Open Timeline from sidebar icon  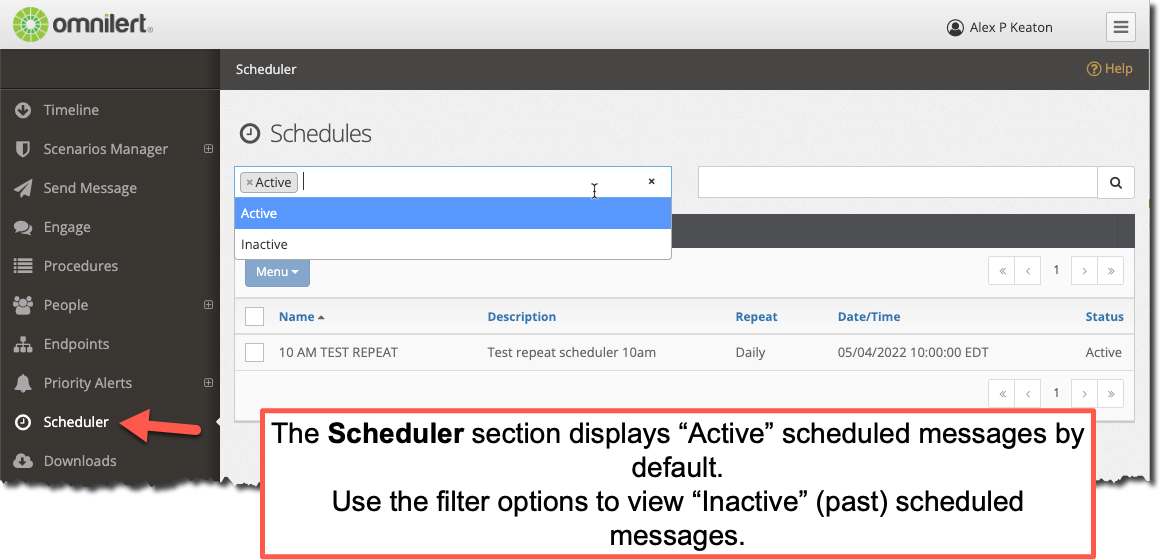[23, 110]
